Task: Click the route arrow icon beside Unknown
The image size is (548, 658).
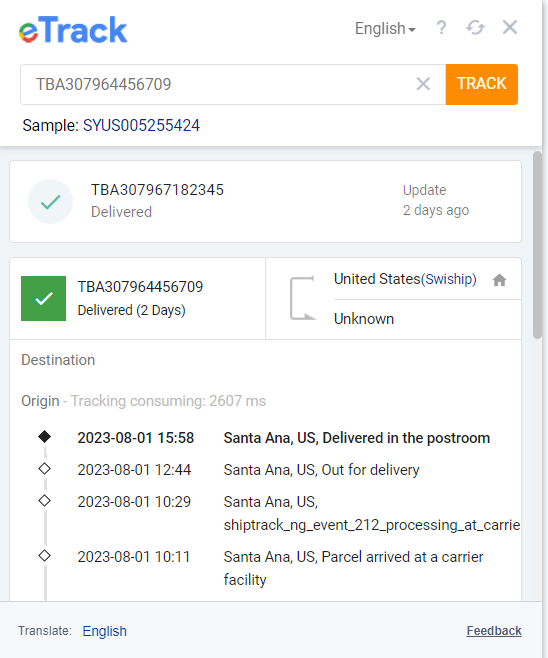Action: (x=303, y=298)
